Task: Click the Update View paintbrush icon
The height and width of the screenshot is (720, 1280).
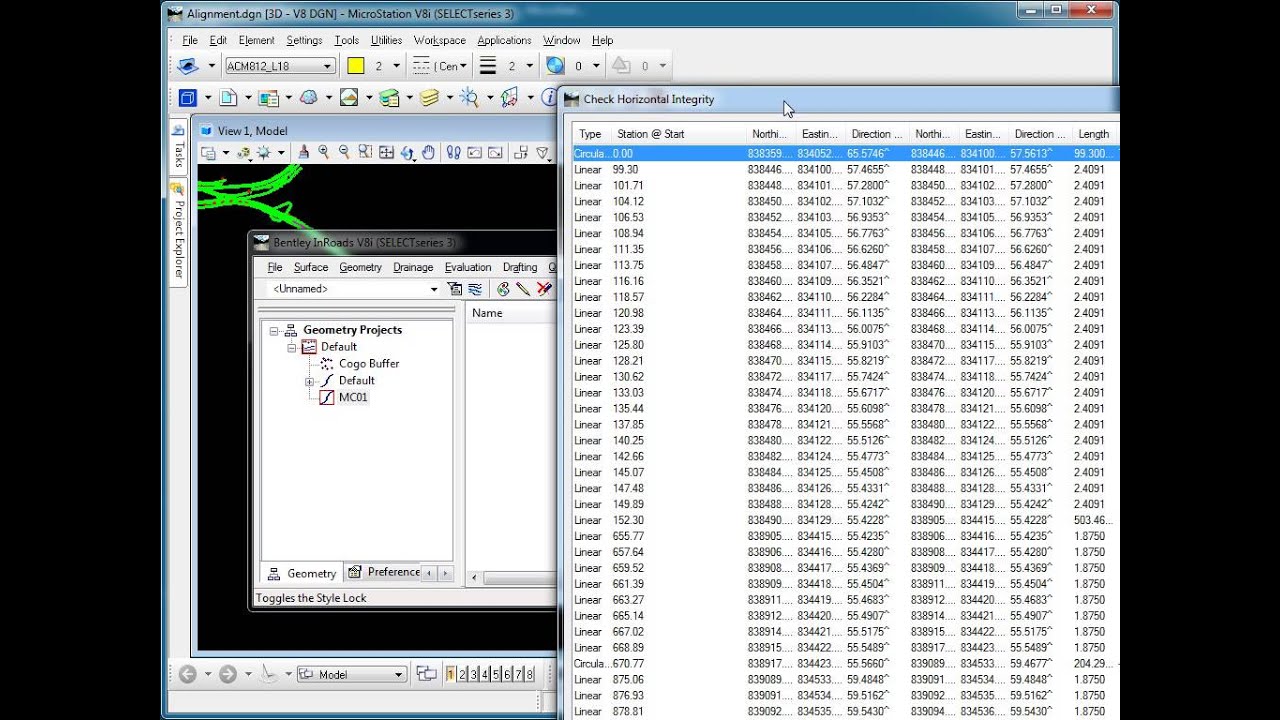Action: 303,153
